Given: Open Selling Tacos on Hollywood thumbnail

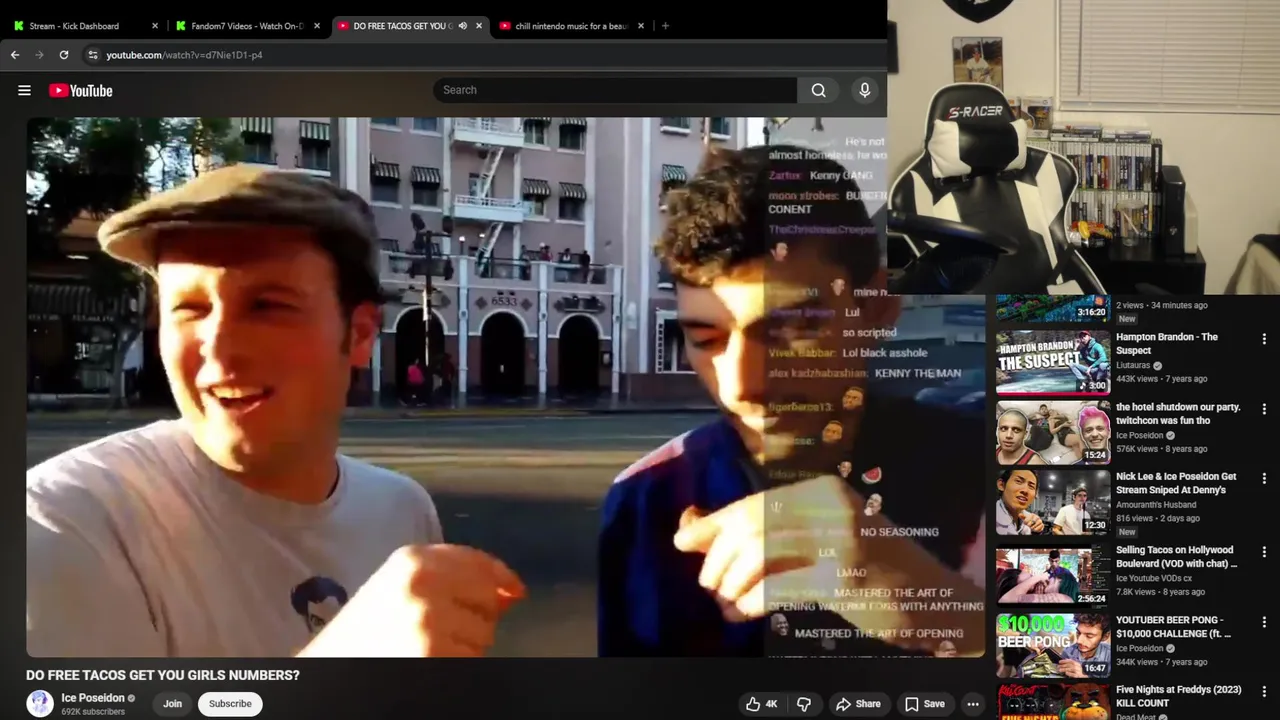Looking at the screenshot, I should coord(1053,575).
